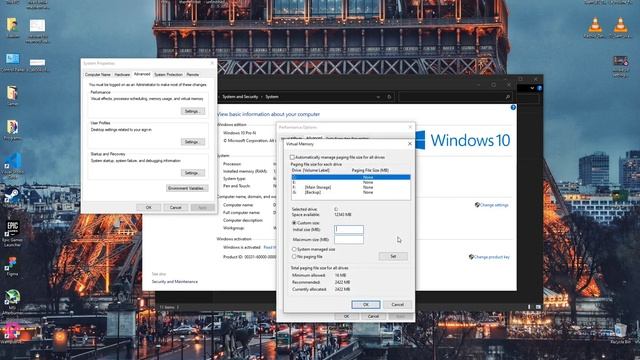This screenshot has height=360, width=640.
Task: Click Cancel in Performance Options behind dialog
Action: coord(373,316)
